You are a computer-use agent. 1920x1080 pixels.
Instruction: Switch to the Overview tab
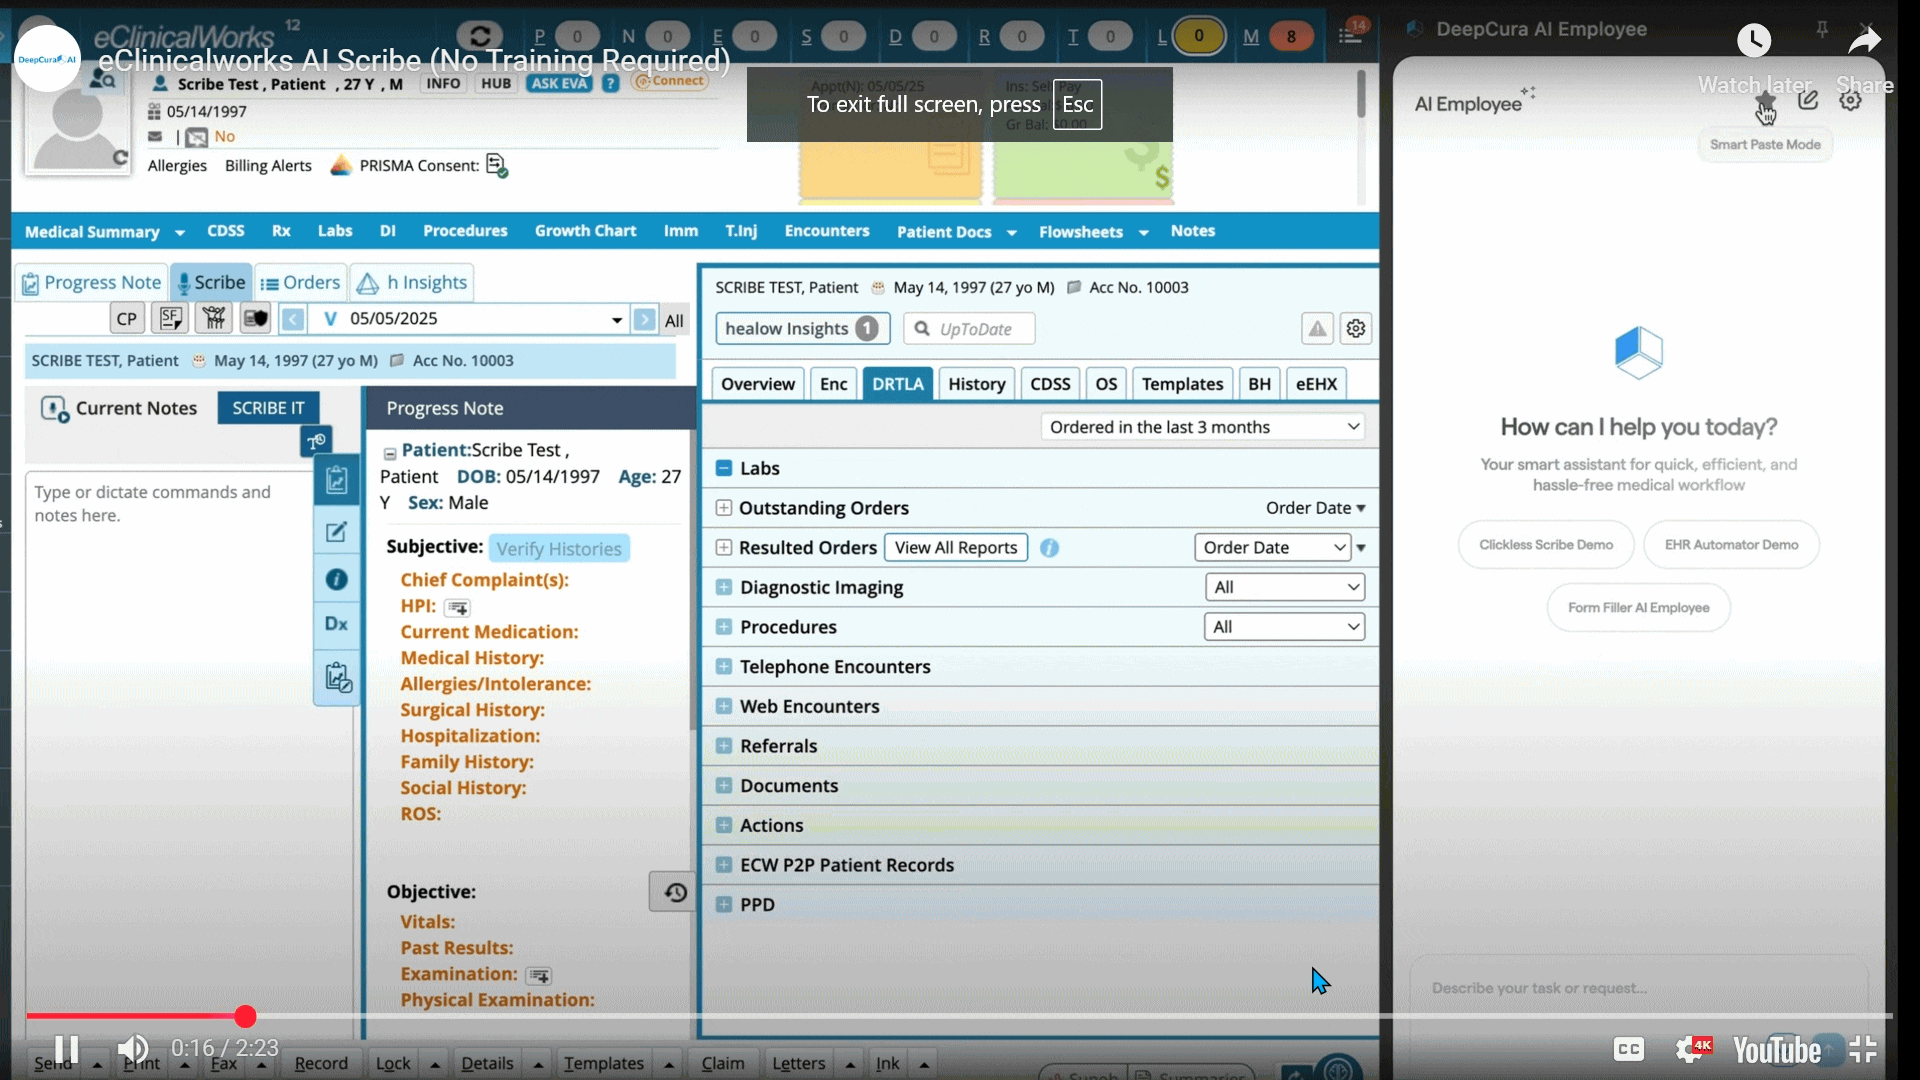tap(757, 384)
